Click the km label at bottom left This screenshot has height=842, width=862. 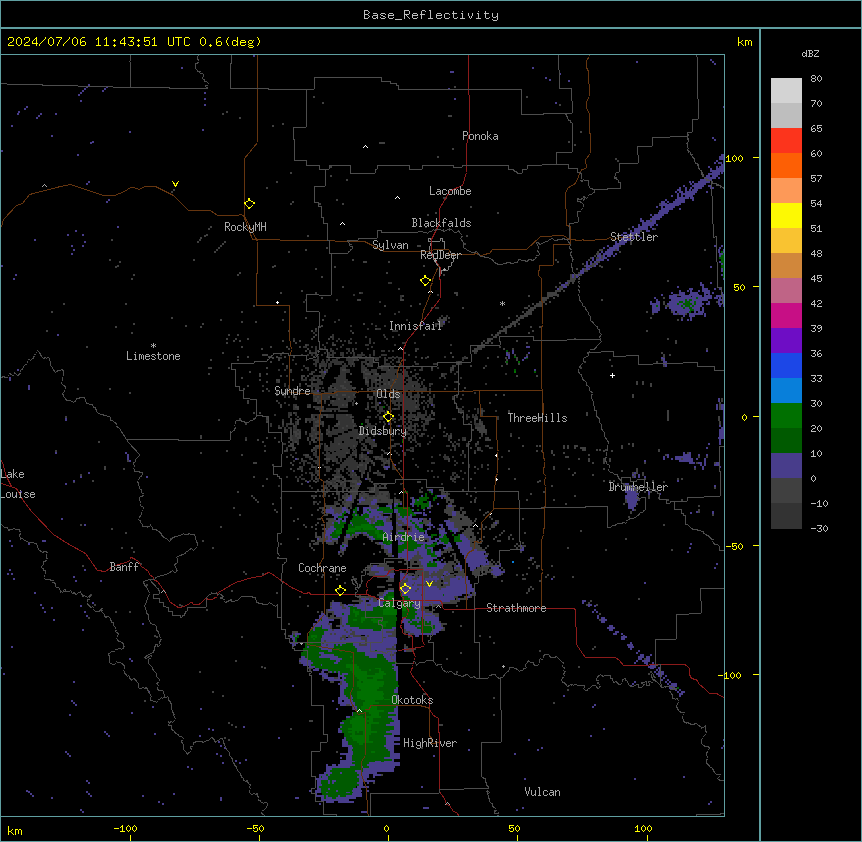point(14,830)
